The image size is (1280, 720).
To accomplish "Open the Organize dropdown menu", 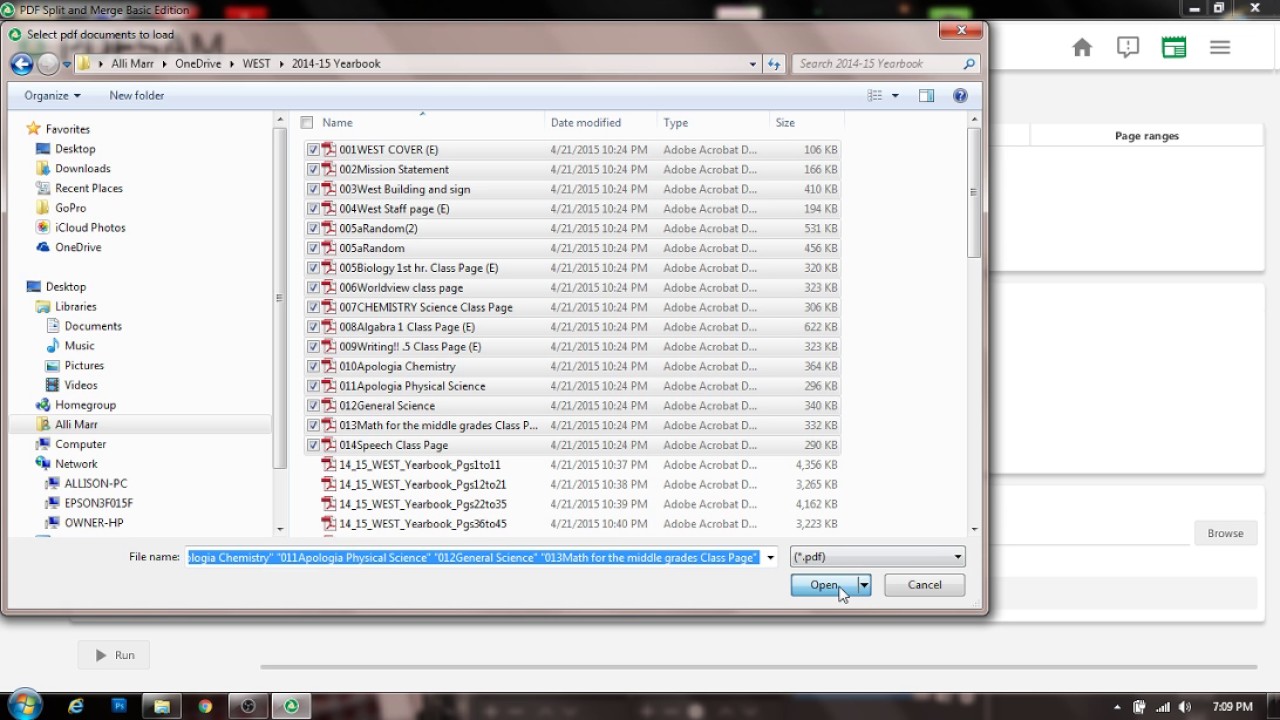I will pyautogui.click(x=52, y=96).
